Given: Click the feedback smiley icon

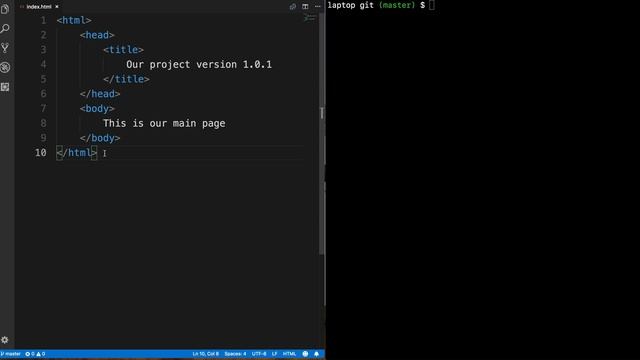Looking at the screenshot, I should coord(305,354).
